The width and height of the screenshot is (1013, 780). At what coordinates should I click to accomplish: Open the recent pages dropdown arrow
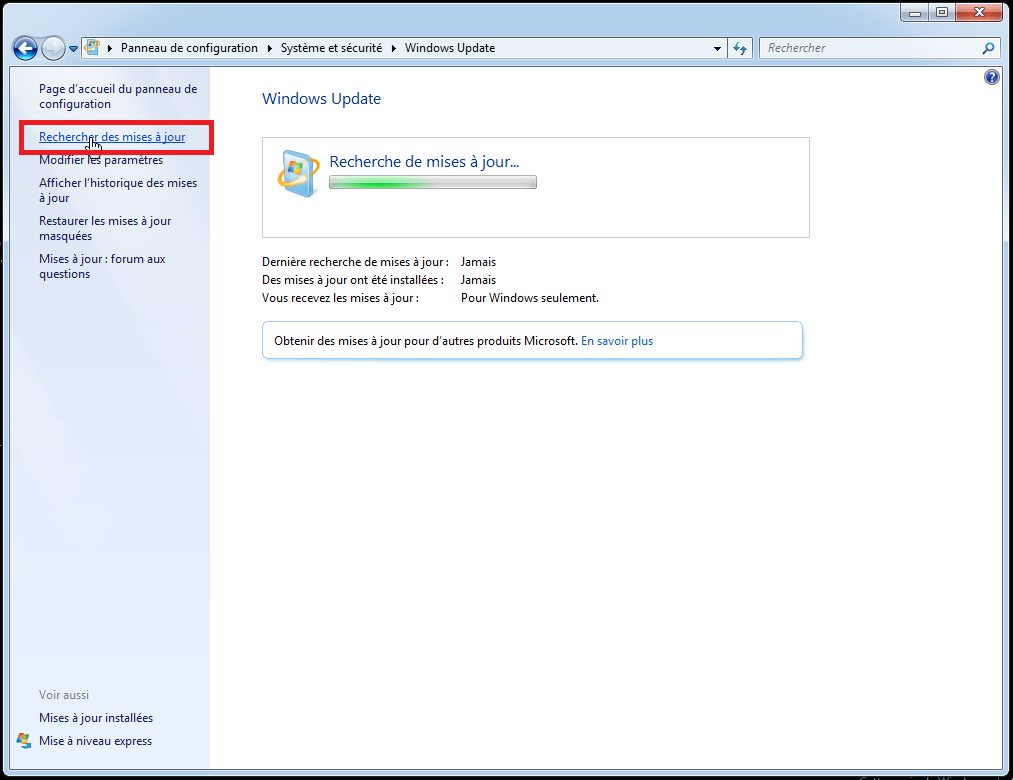(74, 48)
